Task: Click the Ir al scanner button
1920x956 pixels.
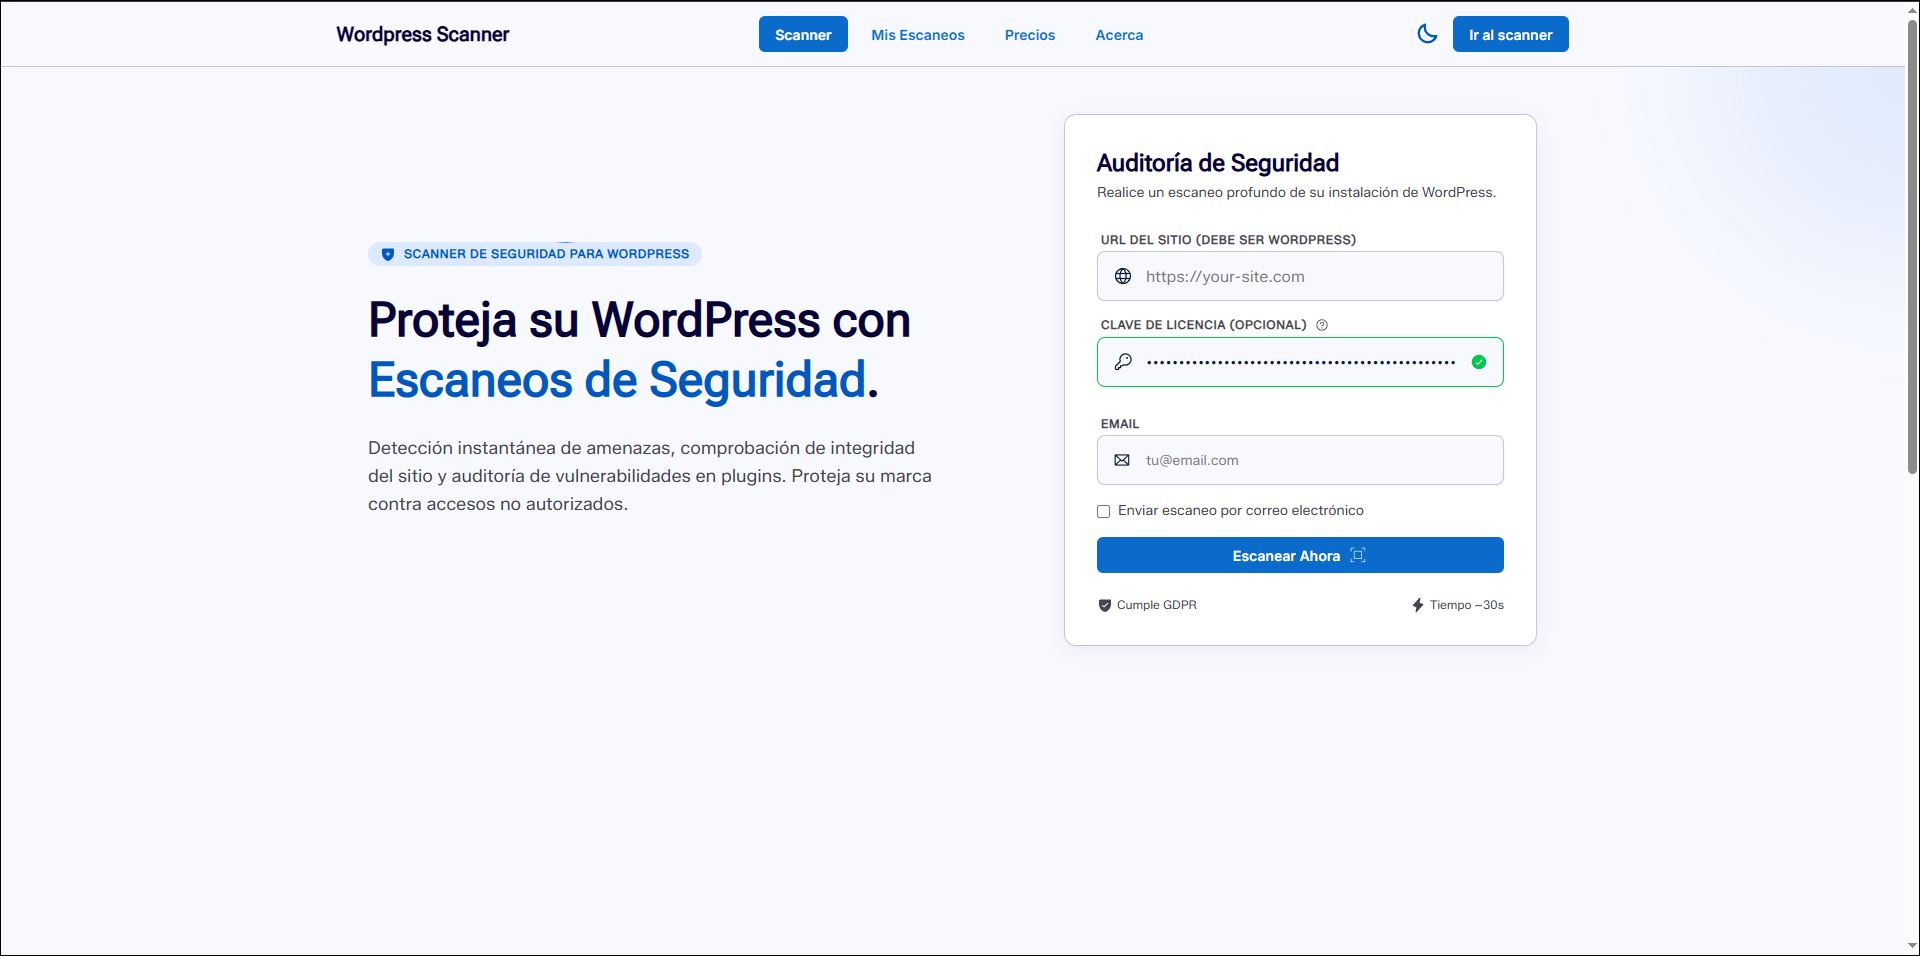Action: coord(1510,34)
